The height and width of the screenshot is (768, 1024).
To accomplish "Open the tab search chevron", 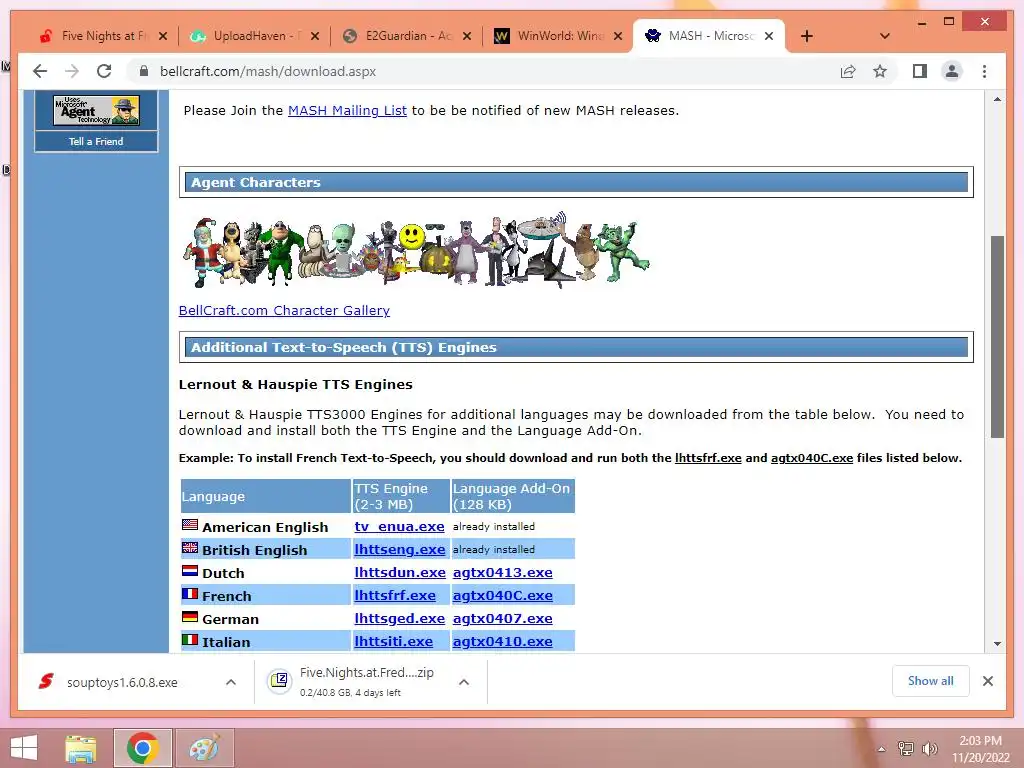I will [x=885, y=36].
